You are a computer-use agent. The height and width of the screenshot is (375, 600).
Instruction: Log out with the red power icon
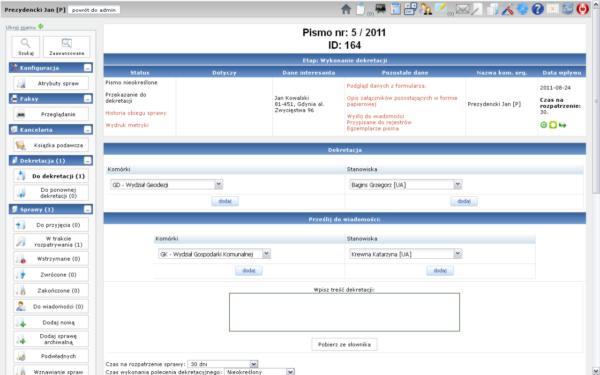[583, 9]
